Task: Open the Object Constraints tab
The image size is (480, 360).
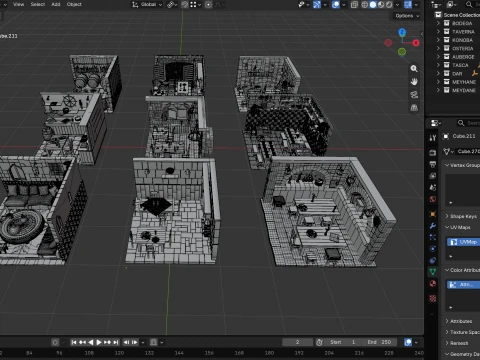Action: tap(433, 260)
